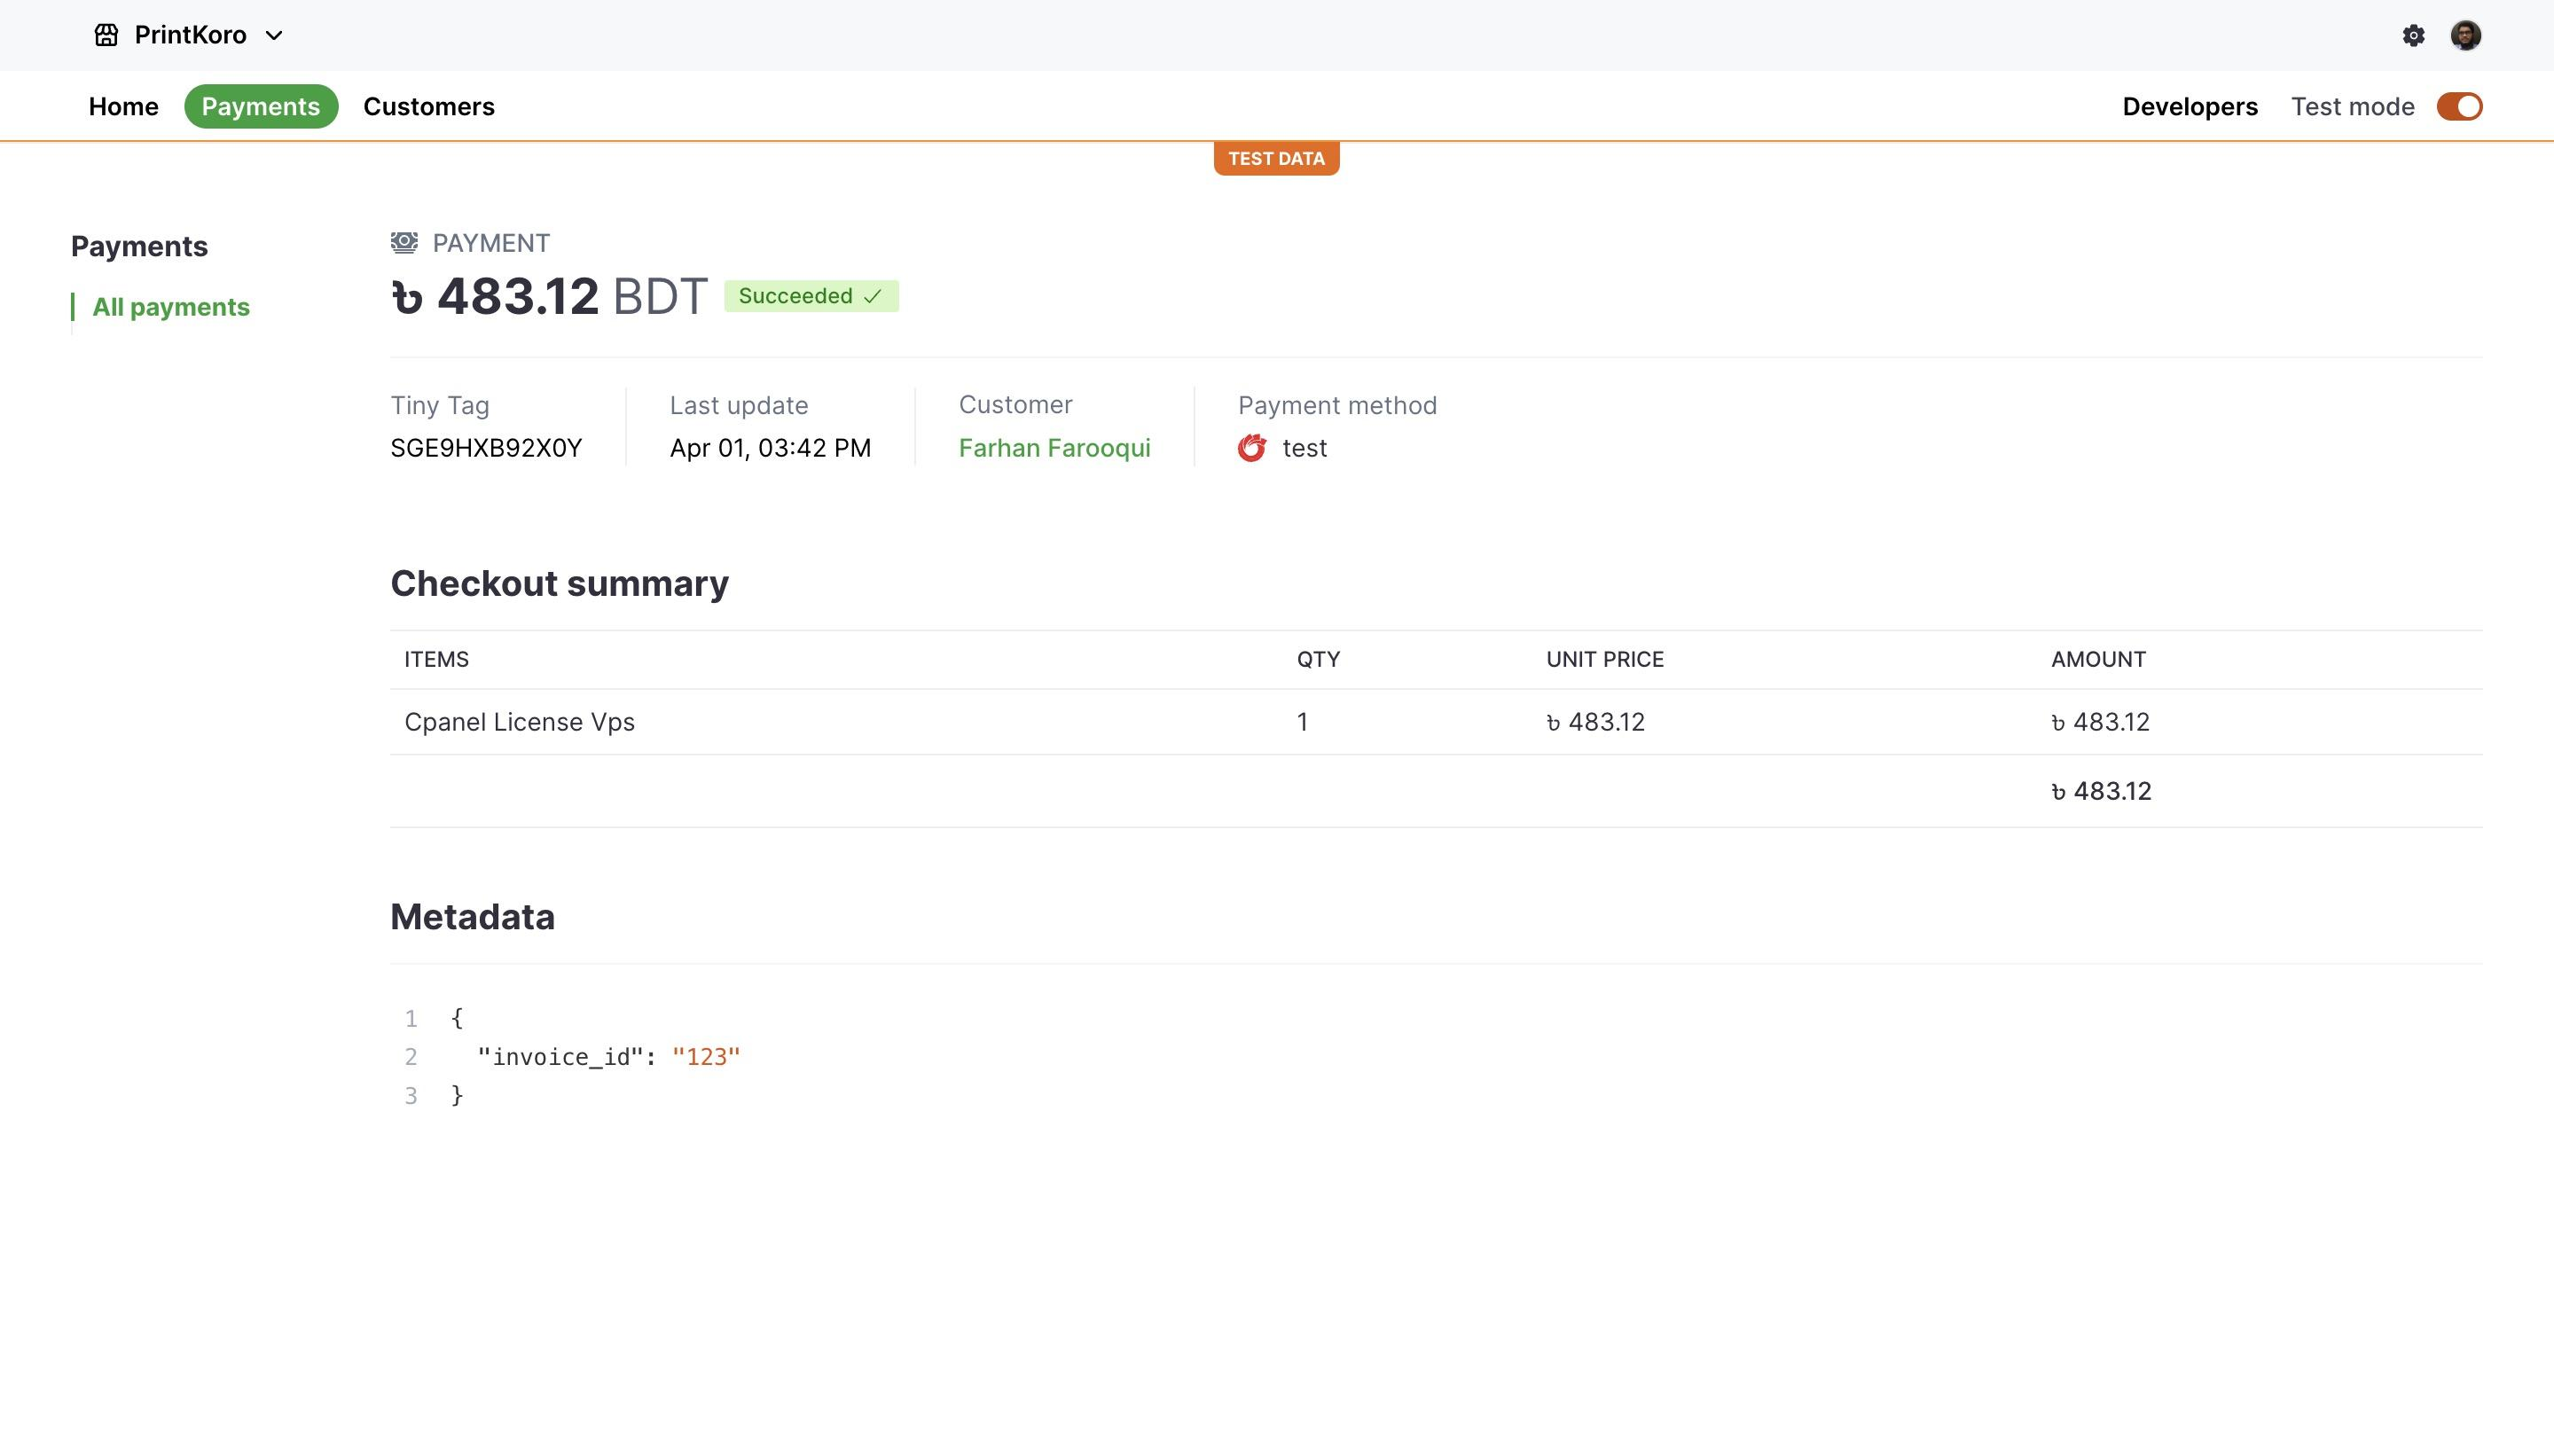Screen dimensions: 2554x1456
Task: Click the red payment method icon
Action: click(1251, 448)
